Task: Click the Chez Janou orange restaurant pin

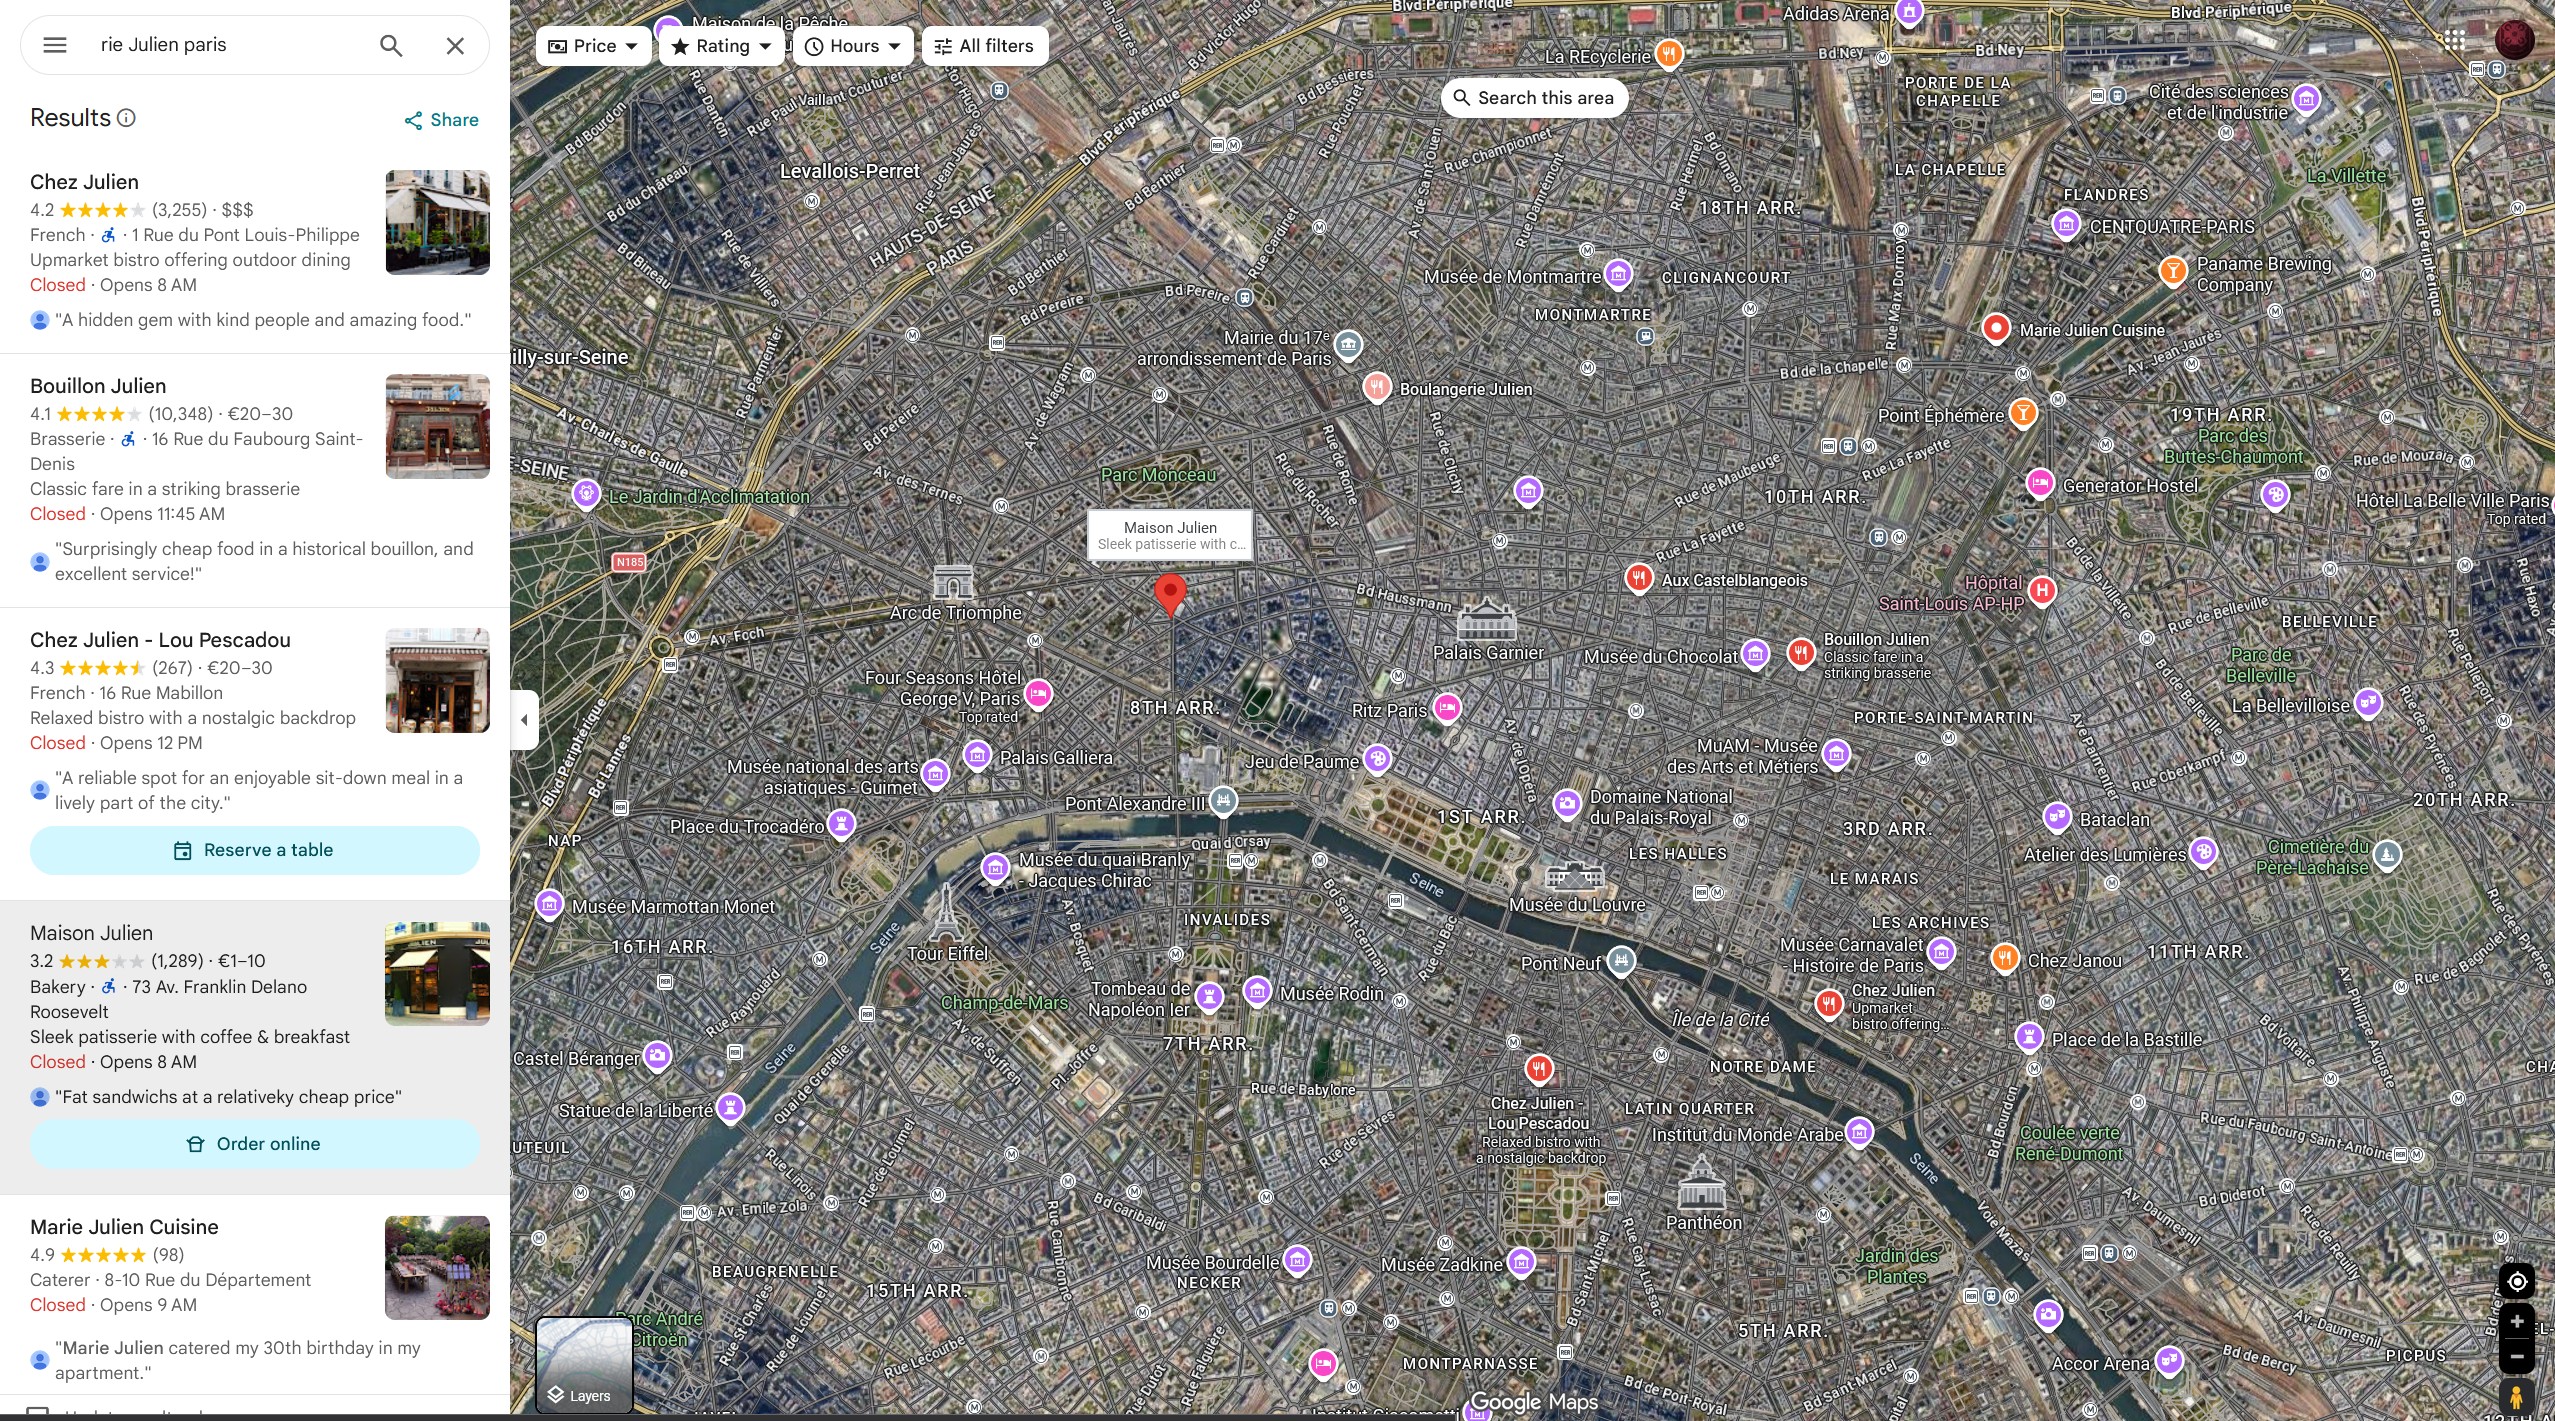Action: click(2004, 958)
